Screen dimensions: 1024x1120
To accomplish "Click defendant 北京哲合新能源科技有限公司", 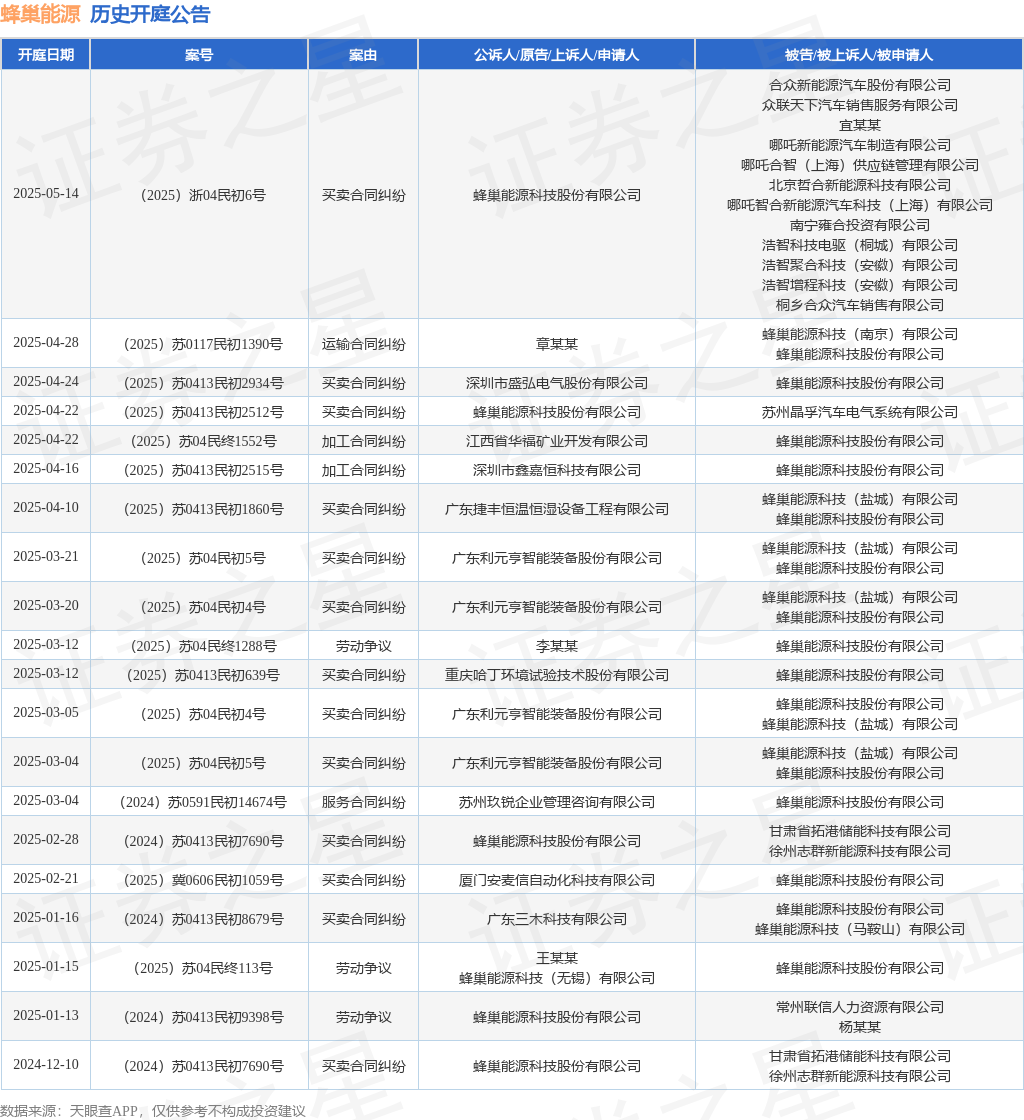I will tap(860, 185).
